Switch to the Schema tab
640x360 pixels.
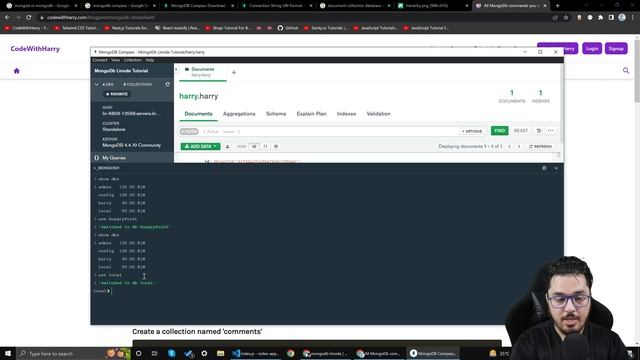[x=276, y=114]
